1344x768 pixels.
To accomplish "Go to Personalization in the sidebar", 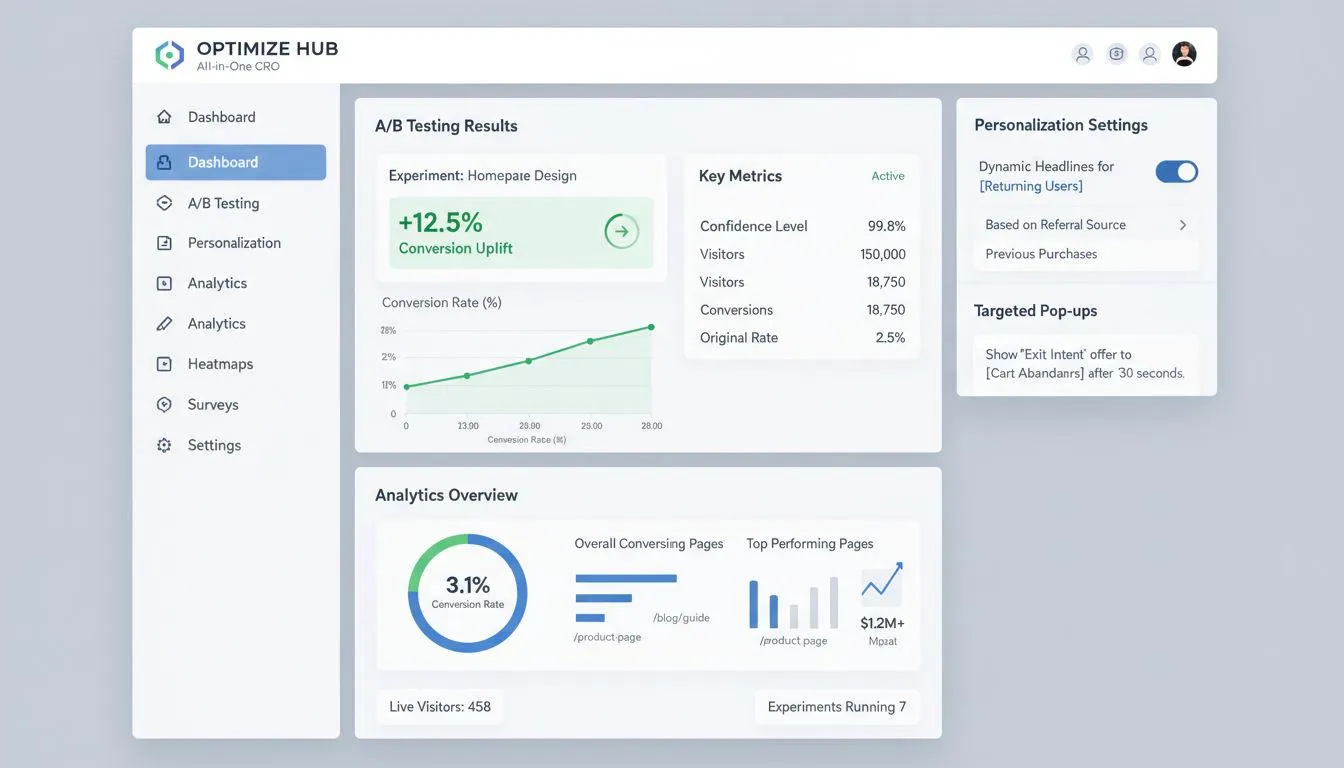I will pyautogui.click(x=236, y=243).
